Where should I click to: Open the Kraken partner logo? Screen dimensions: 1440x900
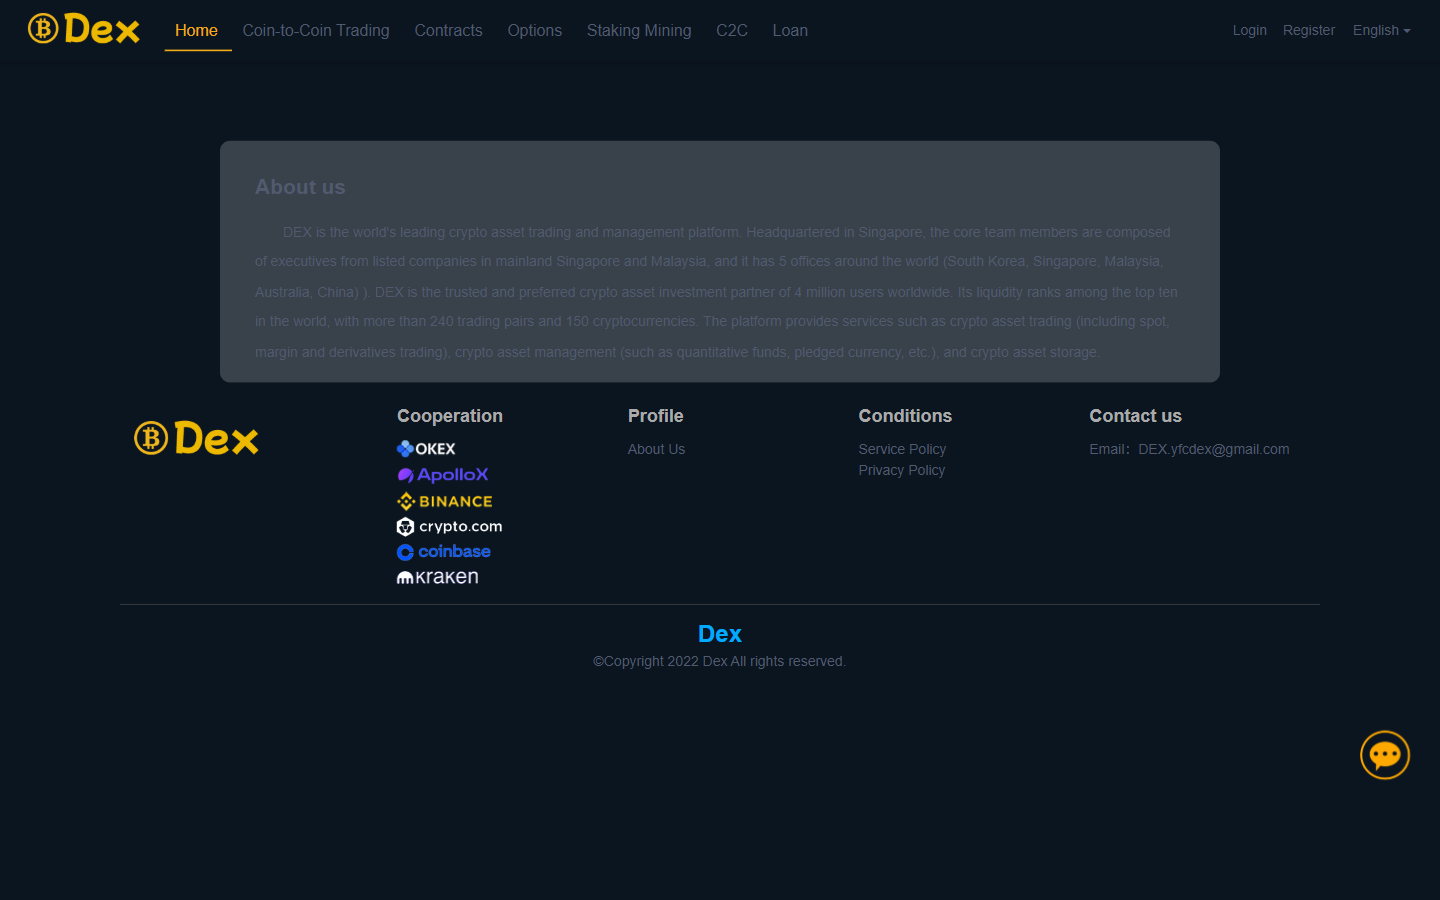point(438,577)
